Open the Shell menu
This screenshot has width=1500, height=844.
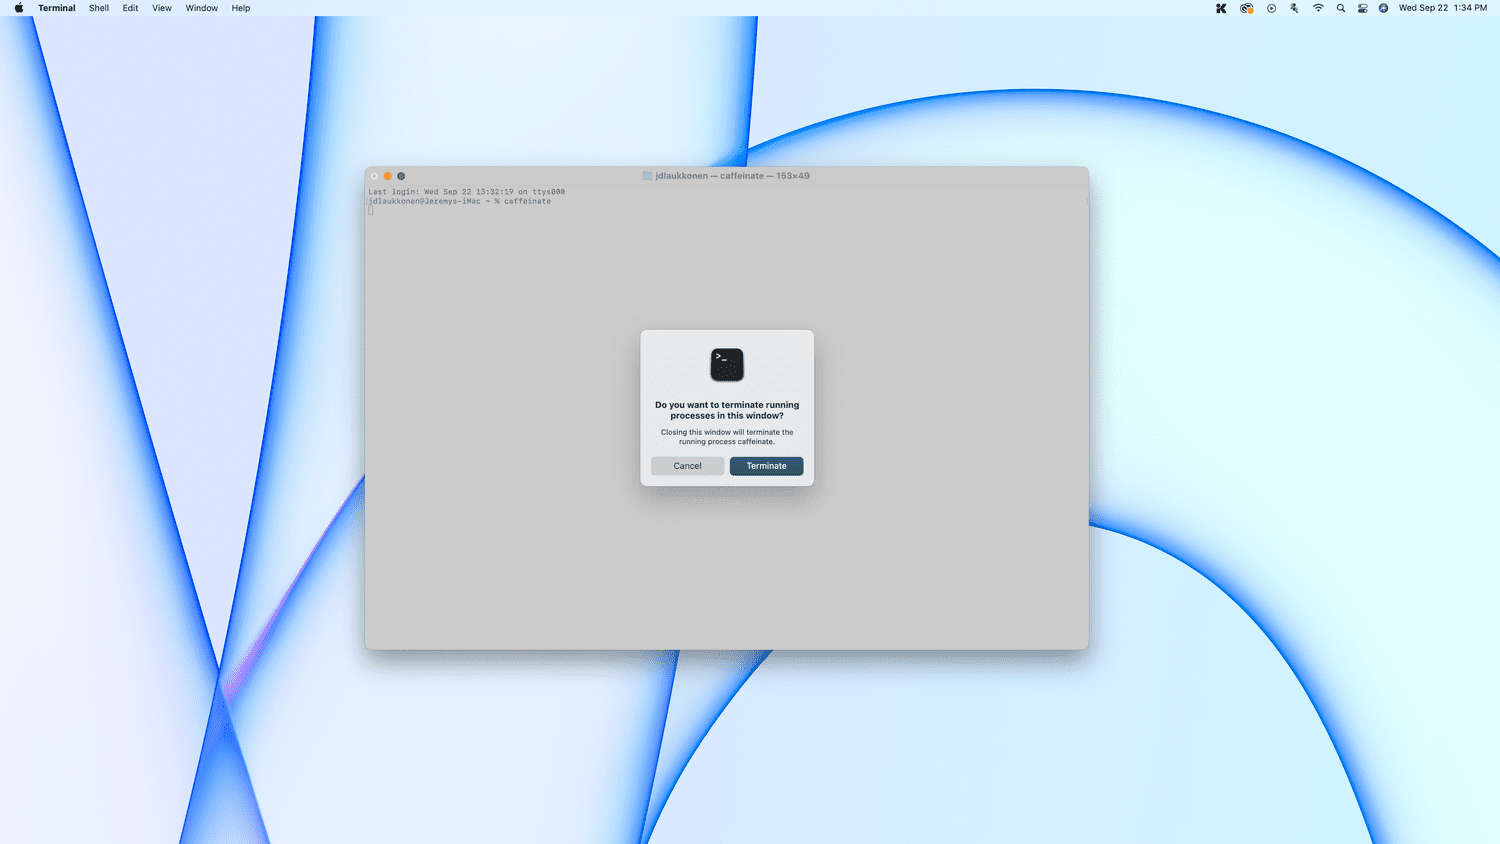click(99, 8)
